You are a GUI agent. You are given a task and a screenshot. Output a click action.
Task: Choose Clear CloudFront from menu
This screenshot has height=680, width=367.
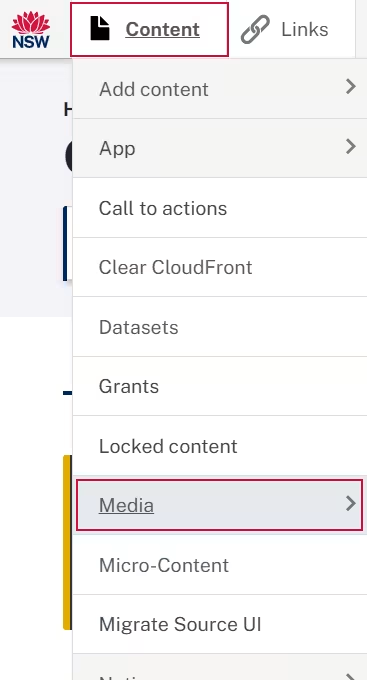point(220,268)
